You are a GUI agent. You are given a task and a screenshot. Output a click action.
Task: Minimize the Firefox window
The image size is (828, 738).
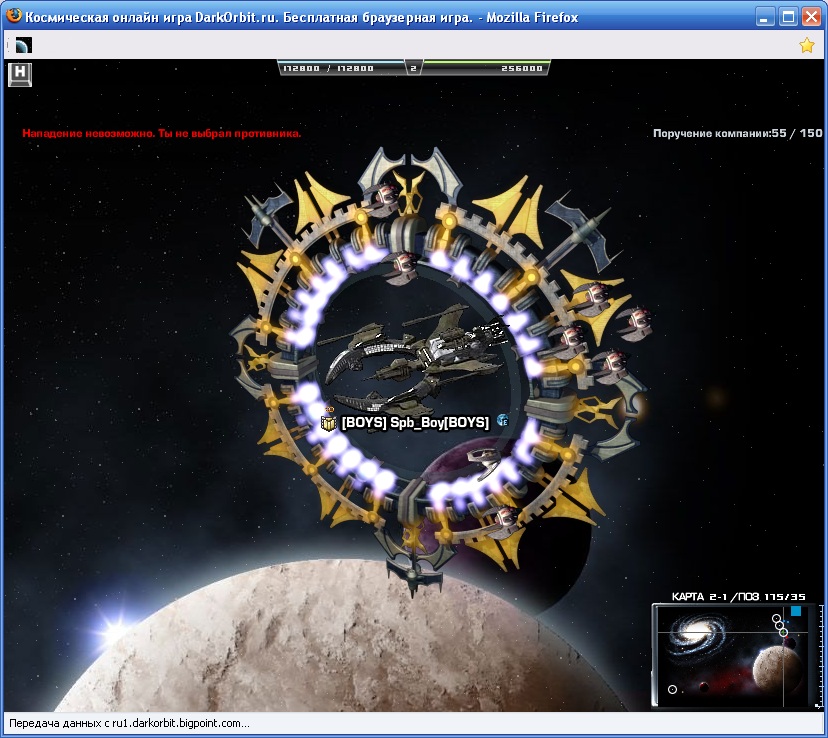(x=764, y=17)
